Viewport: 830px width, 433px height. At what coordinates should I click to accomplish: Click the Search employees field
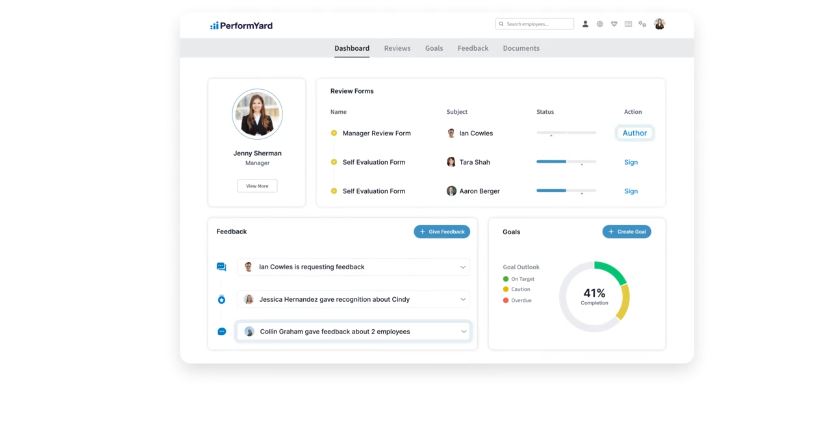pos(535,24)
